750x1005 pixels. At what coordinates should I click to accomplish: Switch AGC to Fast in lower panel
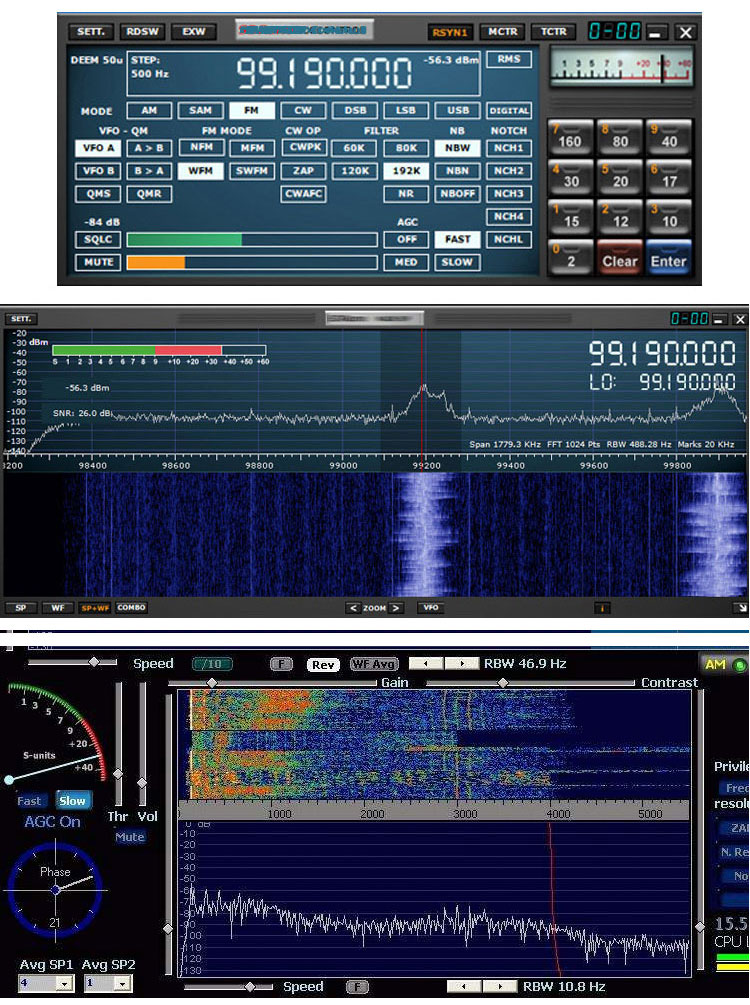pos(30,801)
